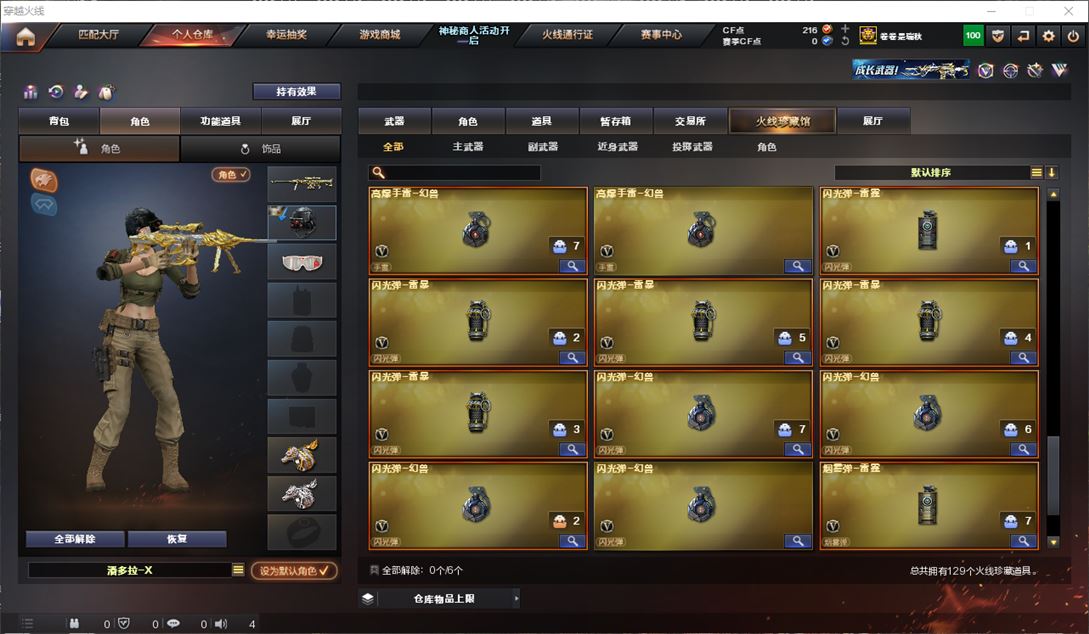Expand the 仓库物品上限 arrow

pos(516,598)
